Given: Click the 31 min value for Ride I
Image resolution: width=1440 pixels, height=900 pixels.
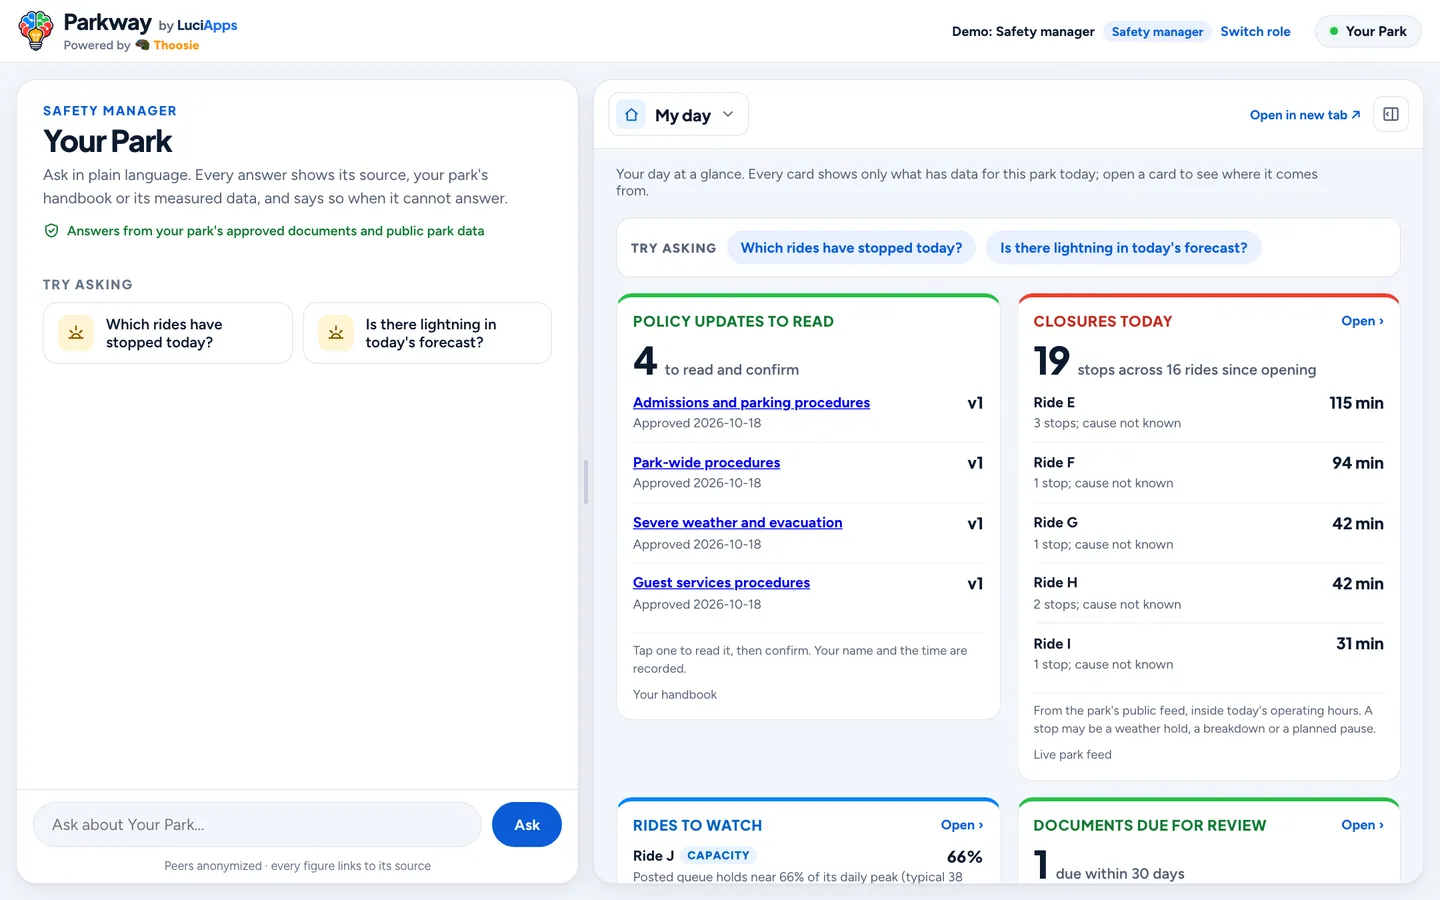Looking at the screenshot, I should [x=1360, y=644].
